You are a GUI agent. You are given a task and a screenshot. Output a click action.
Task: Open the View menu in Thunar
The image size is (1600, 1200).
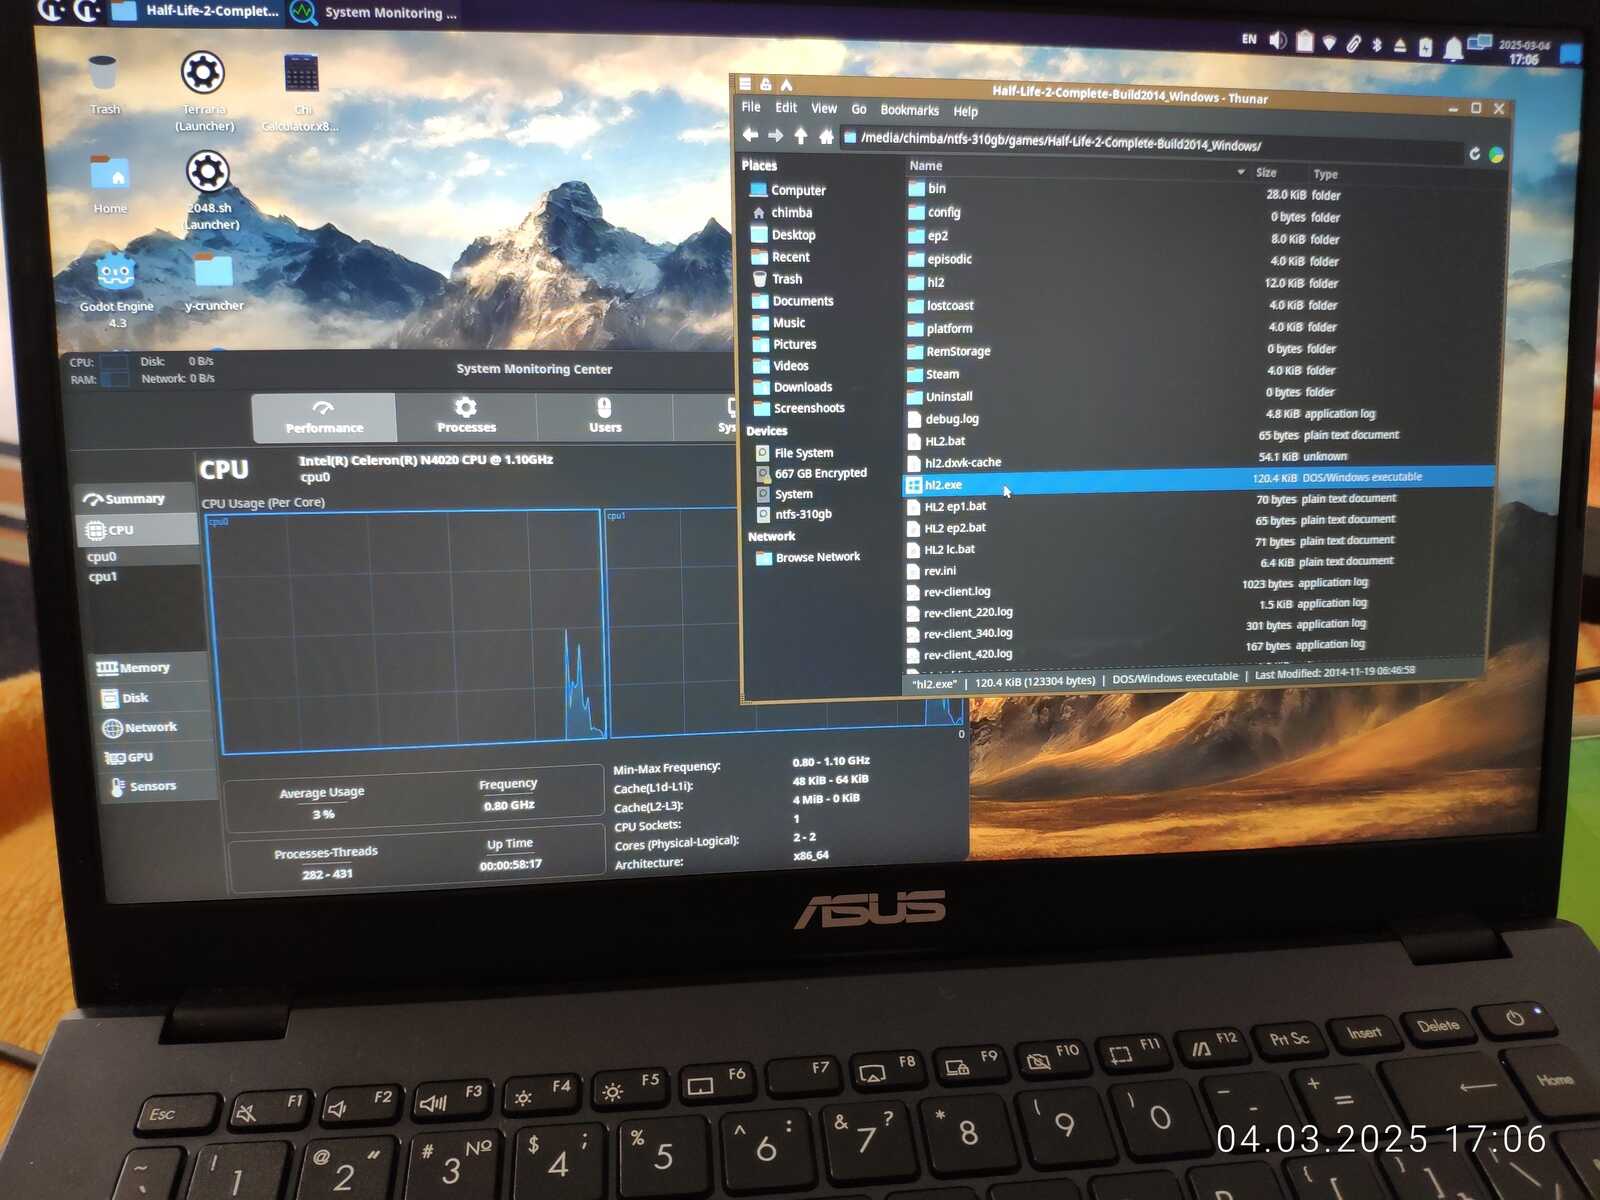coord(824,108)
